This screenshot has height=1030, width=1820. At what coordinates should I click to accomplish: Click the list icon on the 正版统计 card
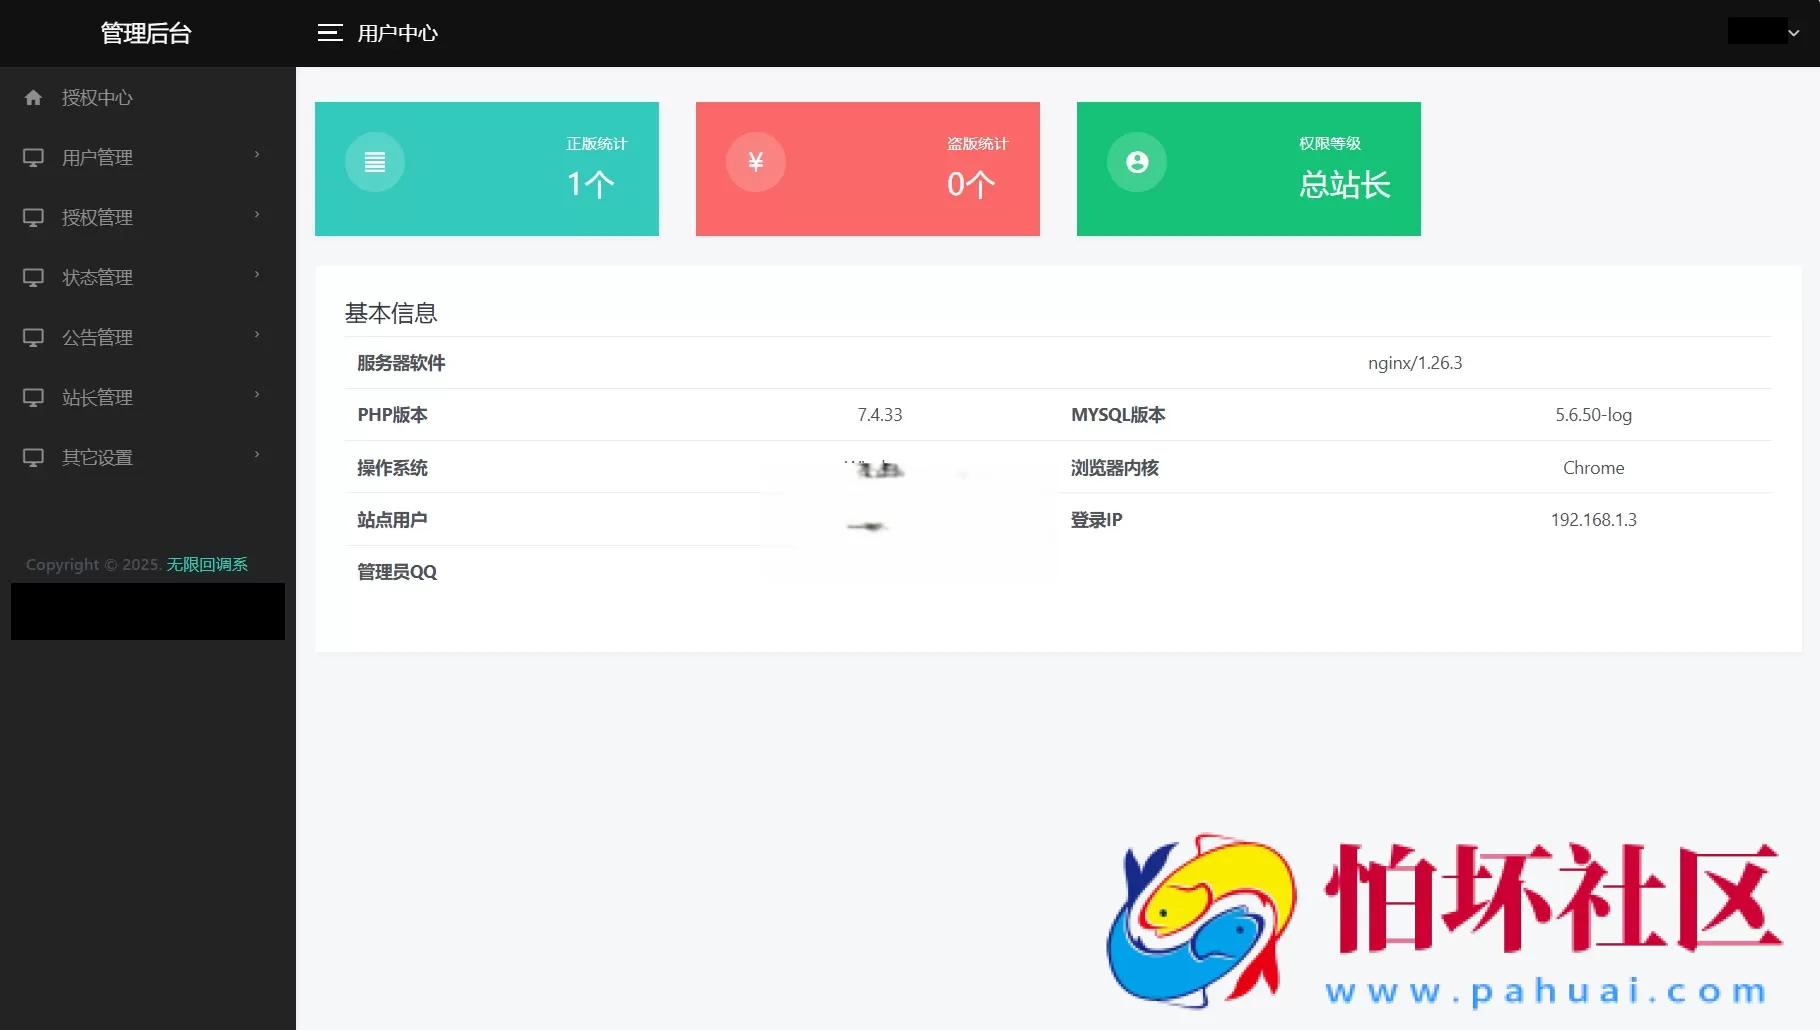pyautogui.click(x=374, y=161)
